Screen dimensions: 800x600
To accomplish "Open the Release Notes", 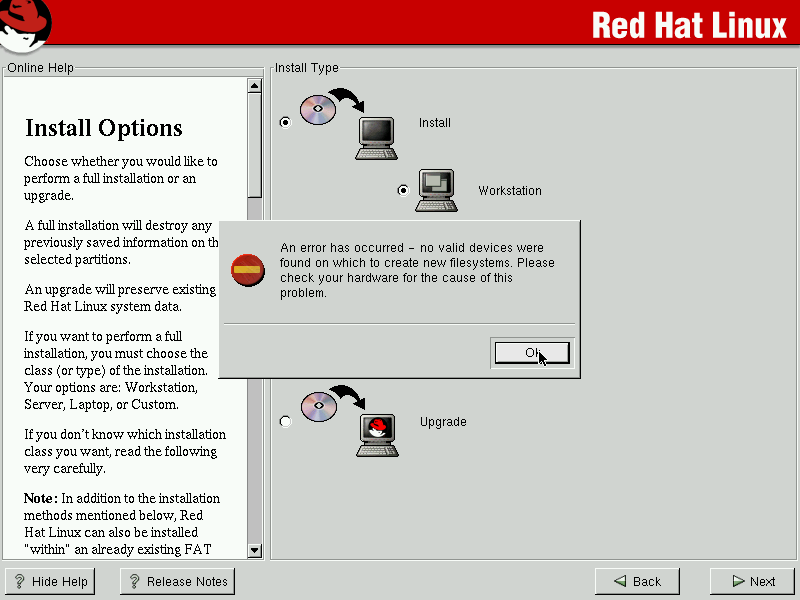I will click(178, 582).
